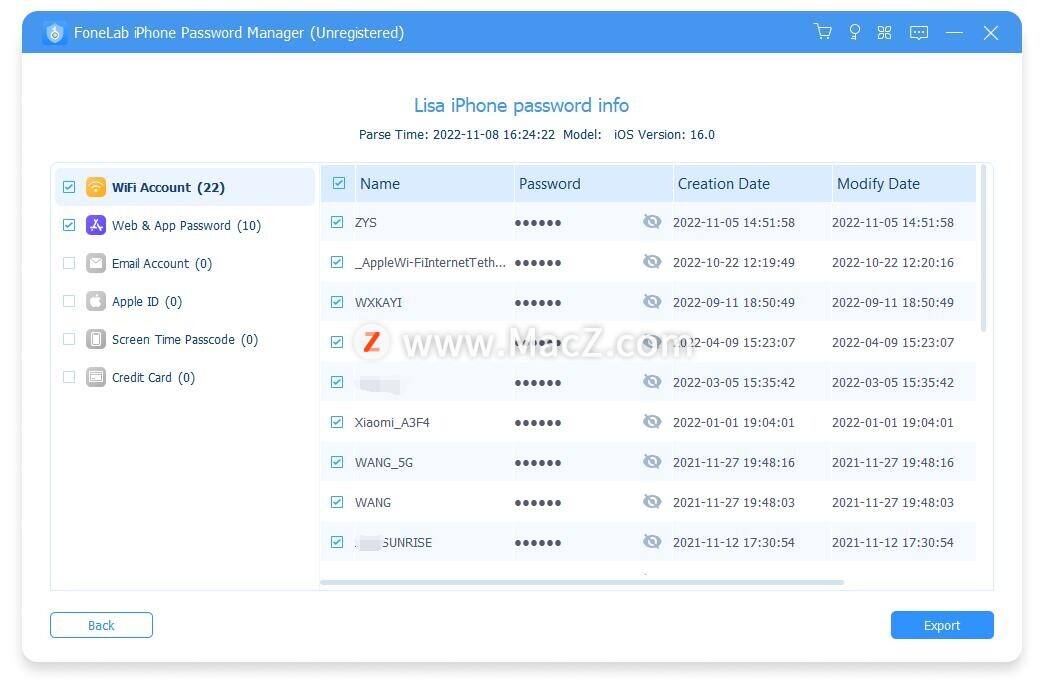
Task: Click the Email Account envelope icon
Action: 96,263
